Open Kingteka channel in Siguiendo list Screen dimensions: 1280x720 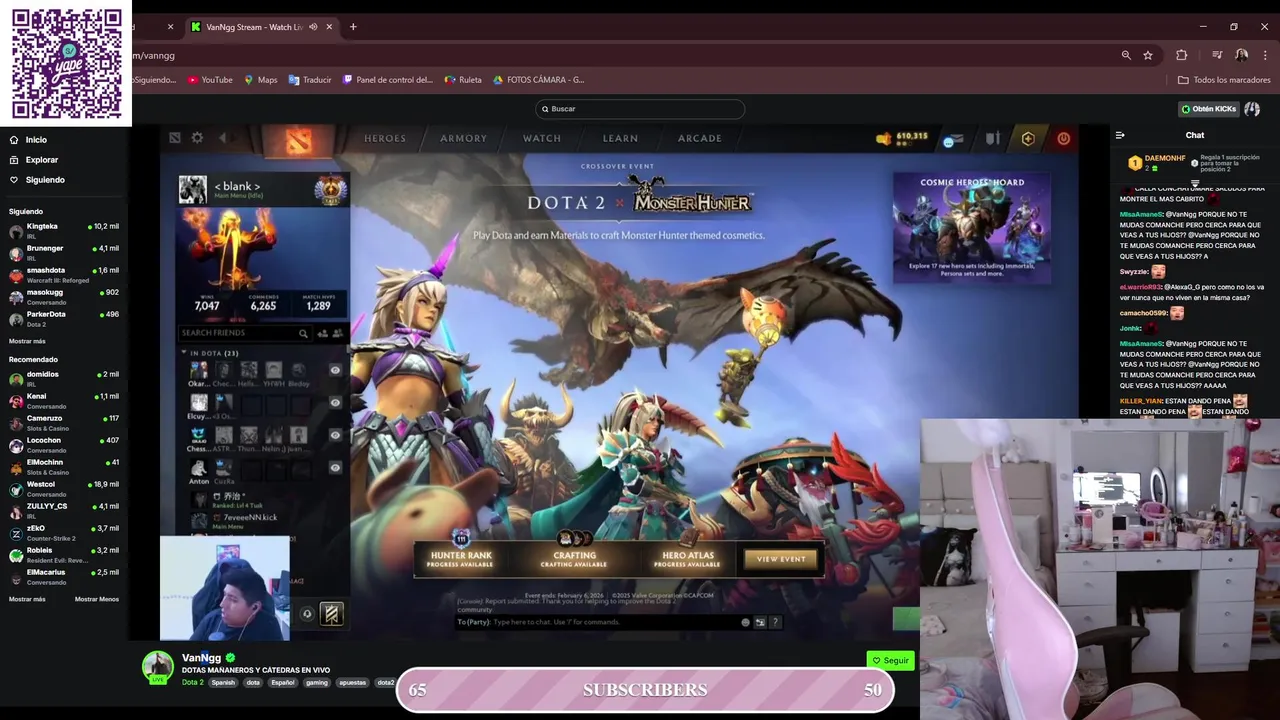[64, 231]
